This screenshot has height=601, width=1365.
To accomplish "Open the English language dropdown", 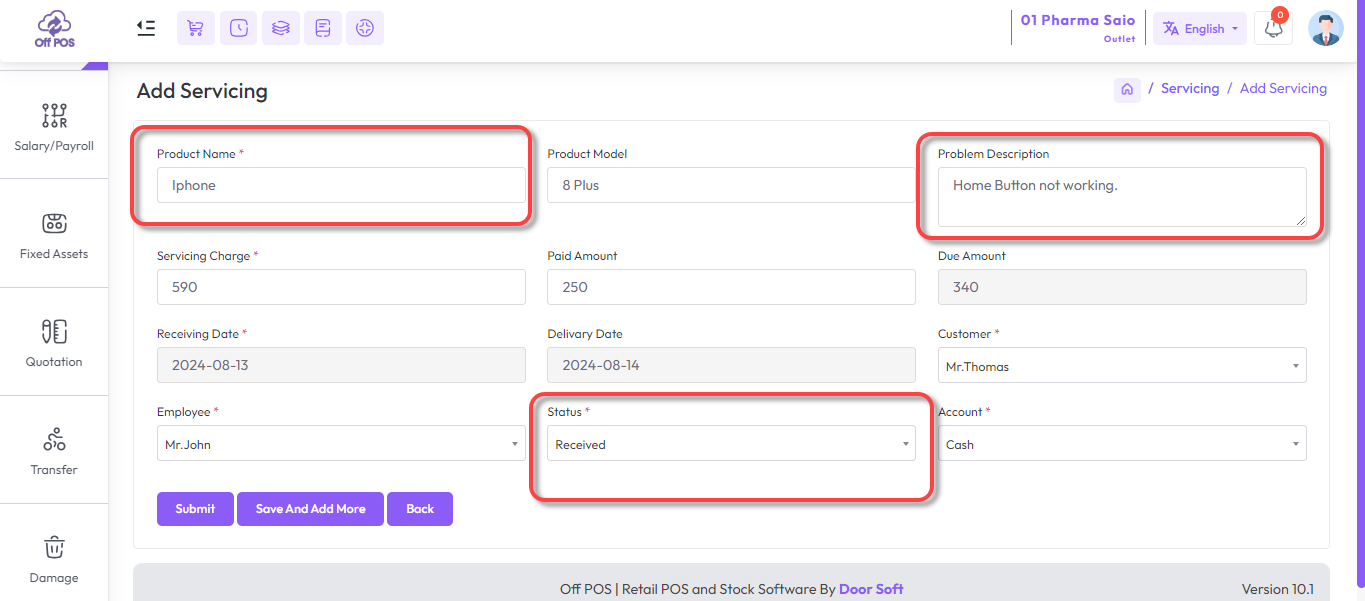I will click(x=1200, y=28).
